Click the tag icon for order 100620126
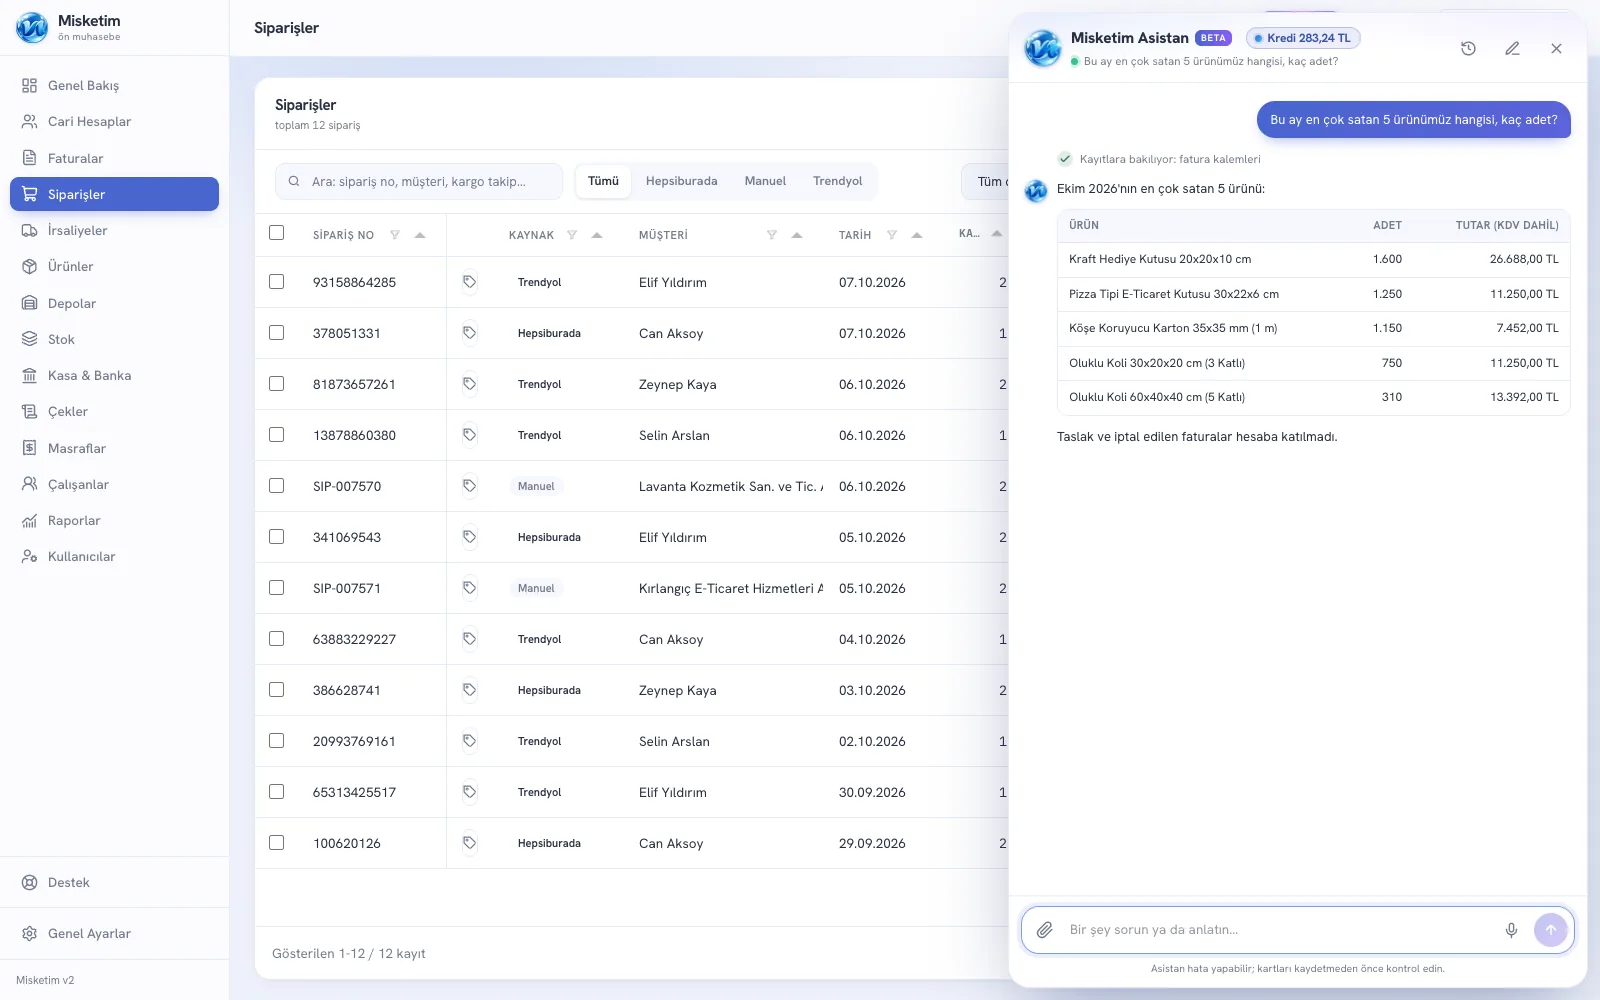The image size is (1600, 1000). (x=469, y=843)
